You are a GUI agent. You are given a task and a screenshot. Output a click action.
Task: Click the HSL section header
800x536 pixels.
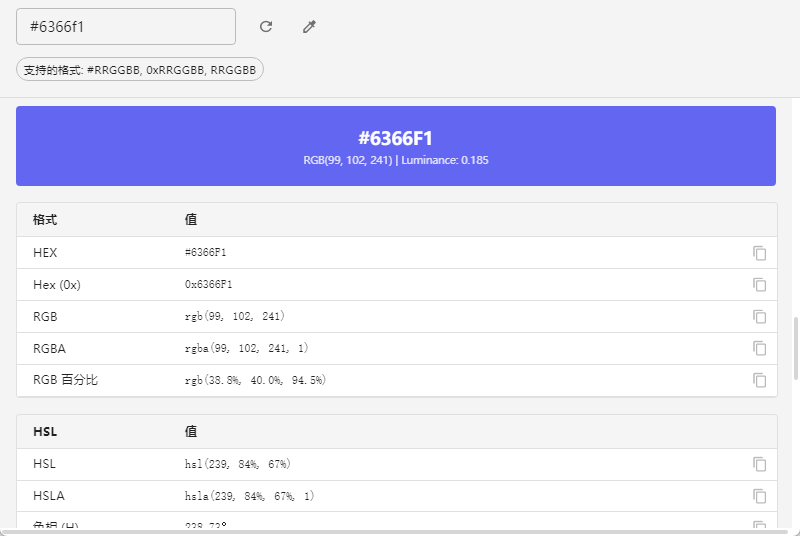tap(45, 432)
